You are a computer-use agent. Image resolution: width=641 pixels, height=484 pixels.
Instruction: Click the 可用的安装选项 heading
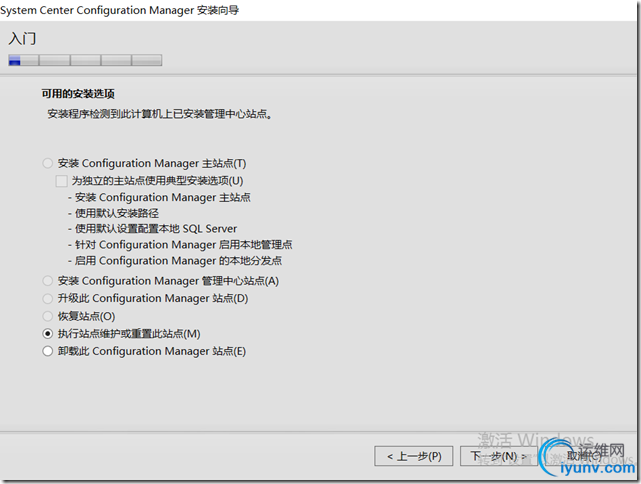click(78, 94)
